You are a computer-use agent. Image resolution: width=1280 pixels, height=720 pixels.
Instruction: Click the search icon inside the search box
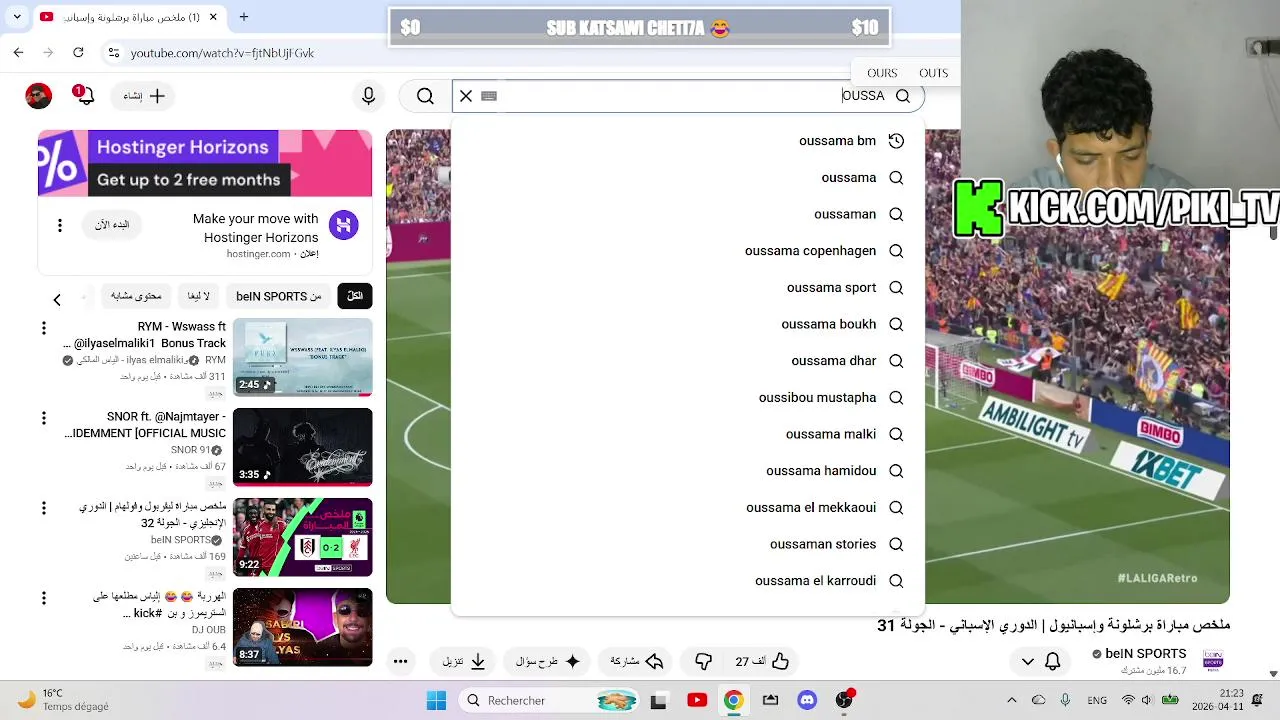[903, 96]
